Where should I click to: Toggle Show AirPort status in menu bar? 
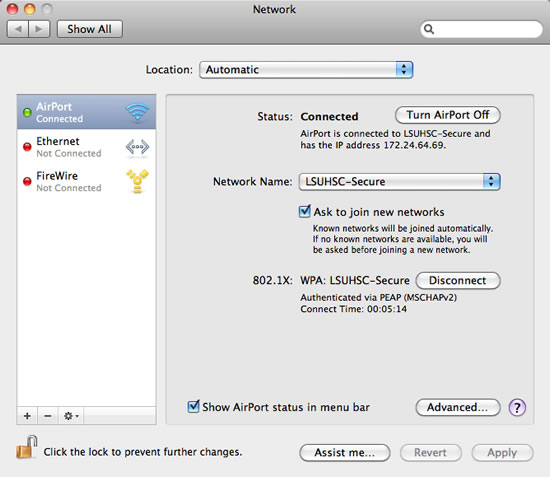click(x=193, y=407)
